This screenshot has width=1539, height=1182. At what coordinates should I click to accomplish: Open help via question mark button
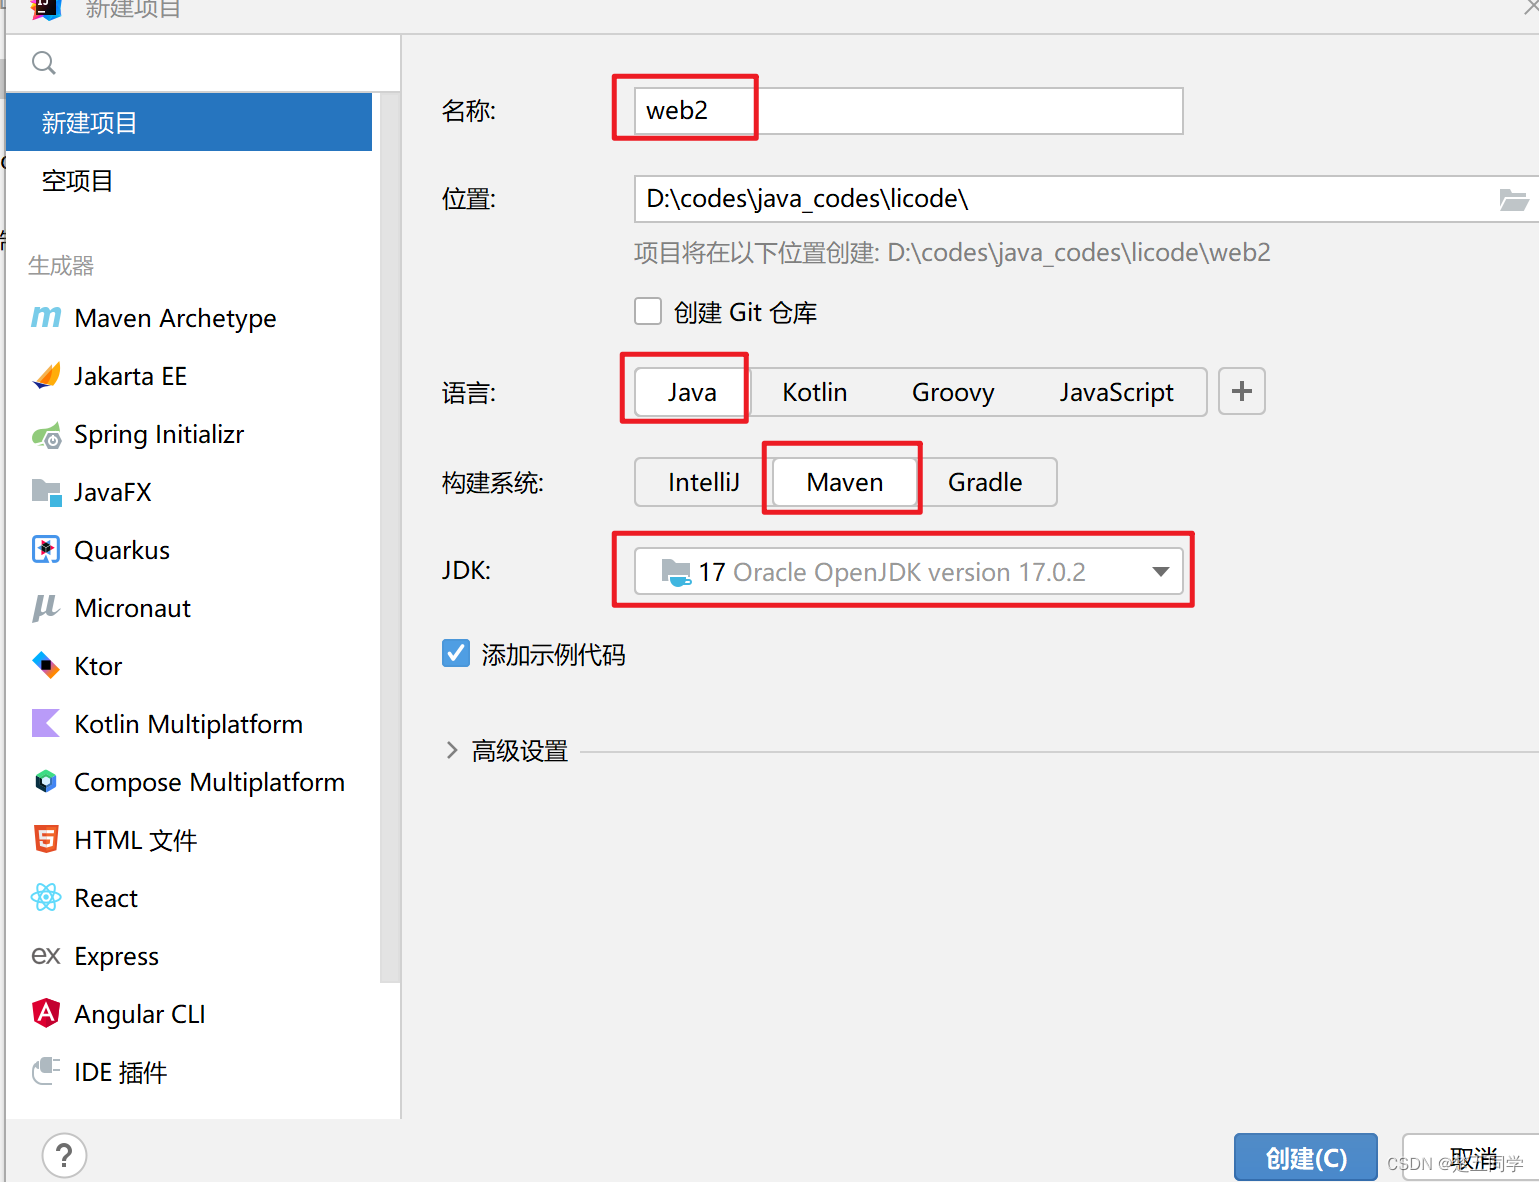point(65,1156)
